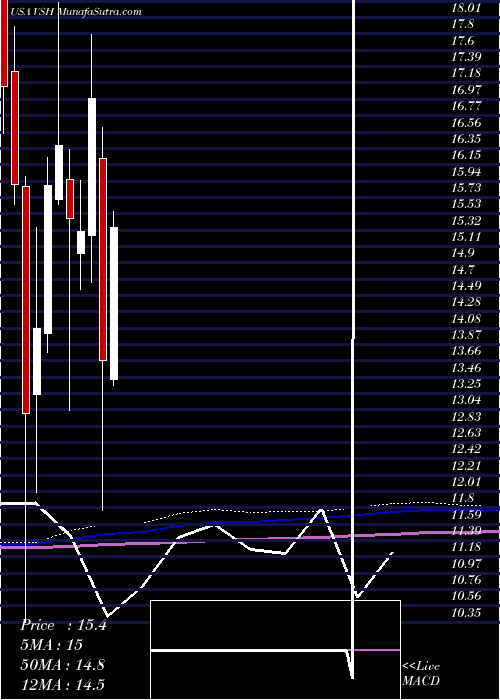Select the 13.87 price axis label
This screenshot has width=500, height=700.
point(466,334)
